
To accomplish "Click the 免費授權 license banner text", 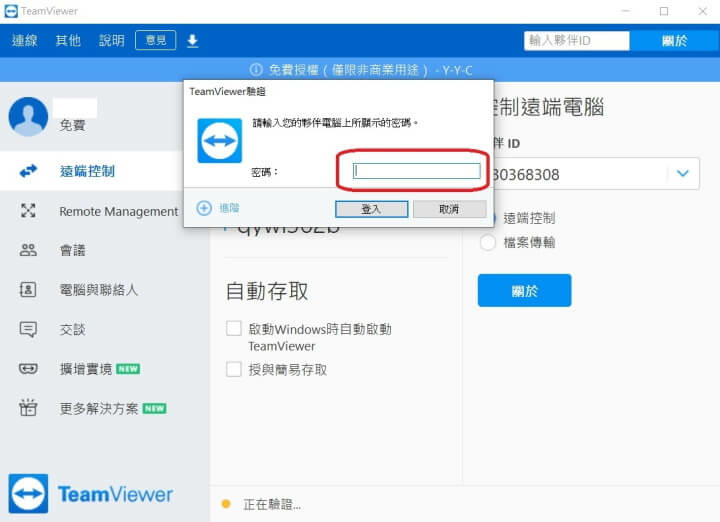I will [x=370, y=70].
